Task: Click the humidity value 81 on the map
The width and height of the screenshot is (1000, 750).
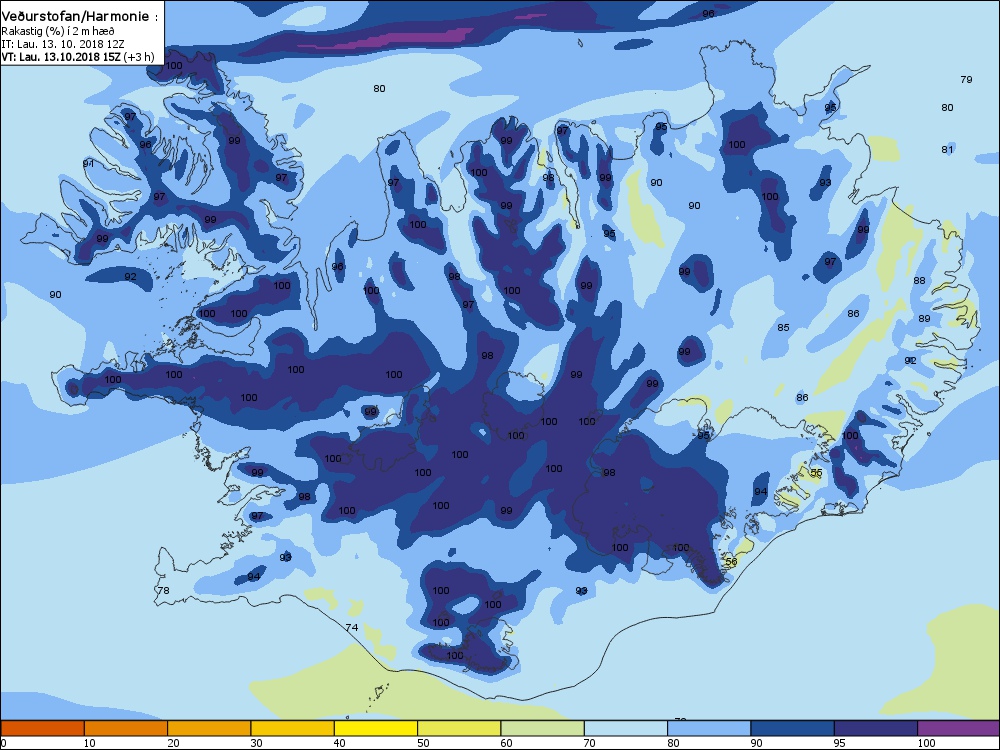Action: pyautogui.click(x=947, y=149)
